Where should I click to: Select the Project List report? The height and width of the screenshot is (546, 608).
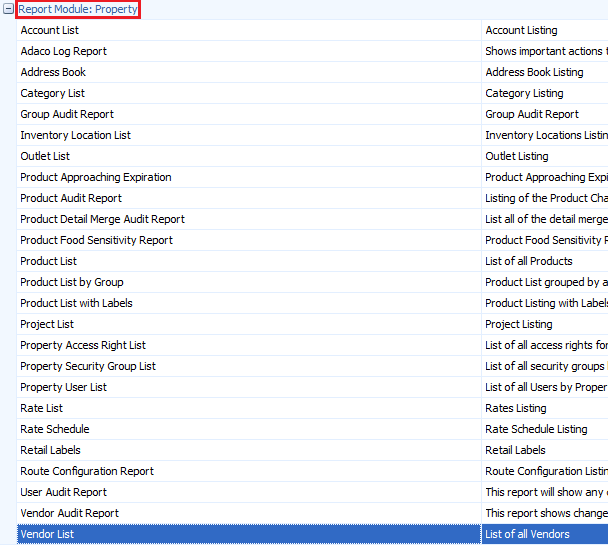(47, 324)
